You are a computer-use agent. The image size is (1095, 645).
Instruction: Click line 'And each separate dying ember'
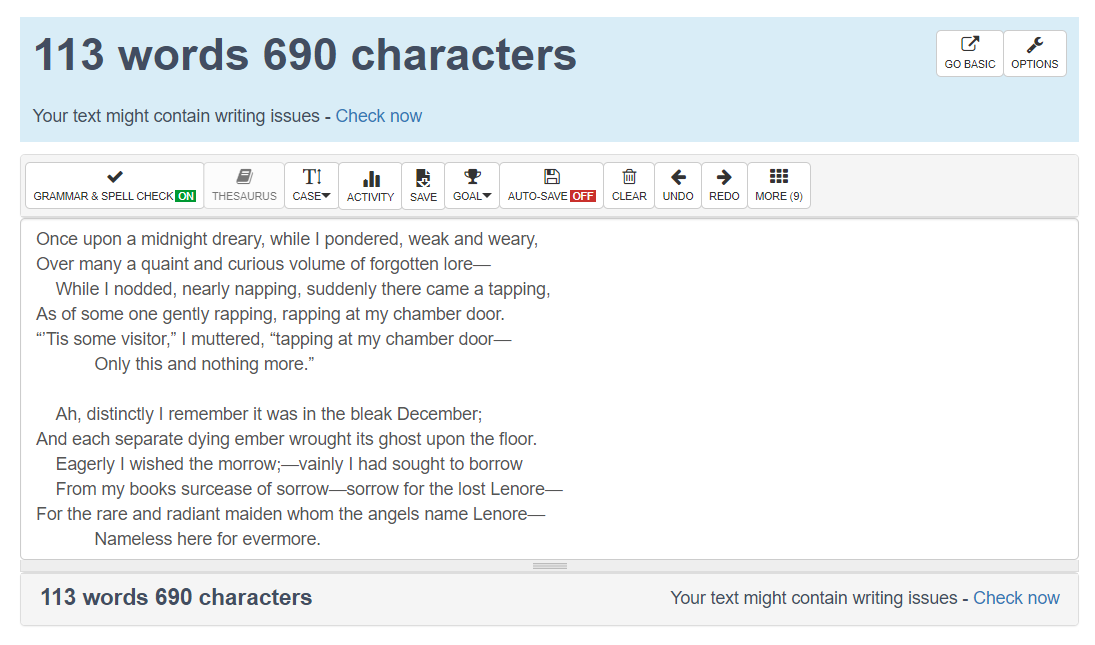286,439
